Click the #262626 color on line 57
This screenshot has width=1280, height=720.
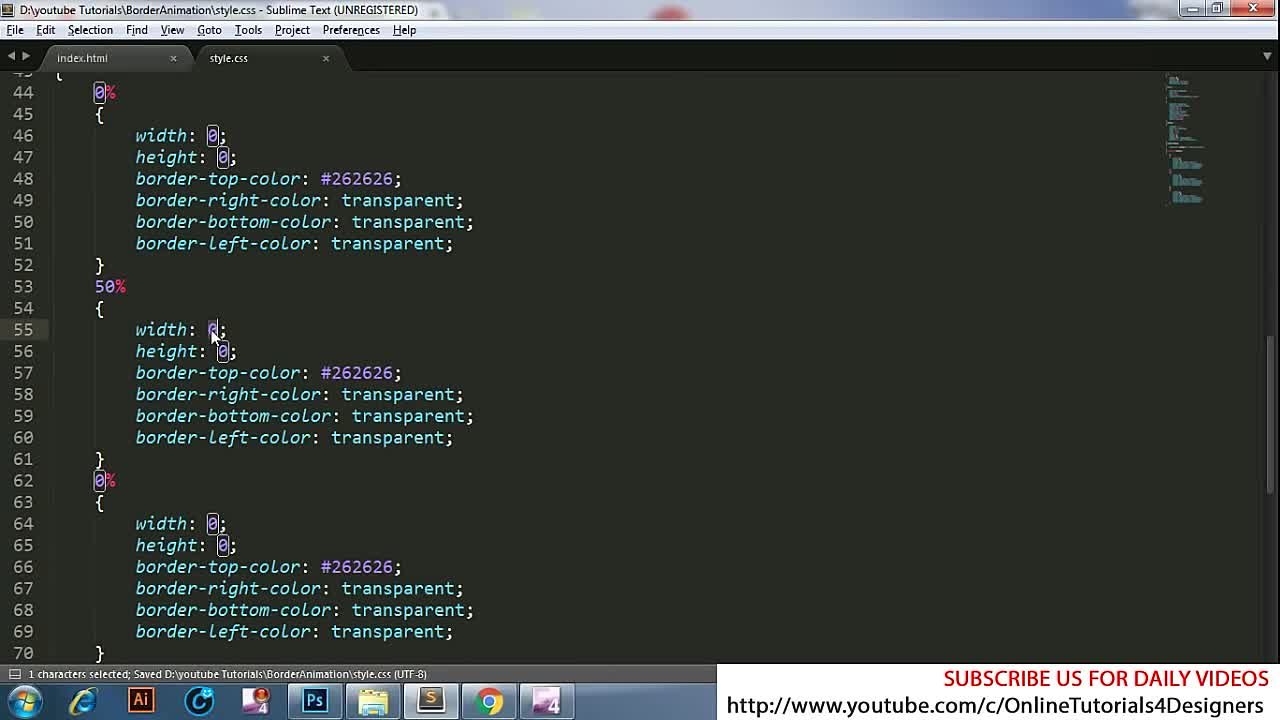point(357,373)
